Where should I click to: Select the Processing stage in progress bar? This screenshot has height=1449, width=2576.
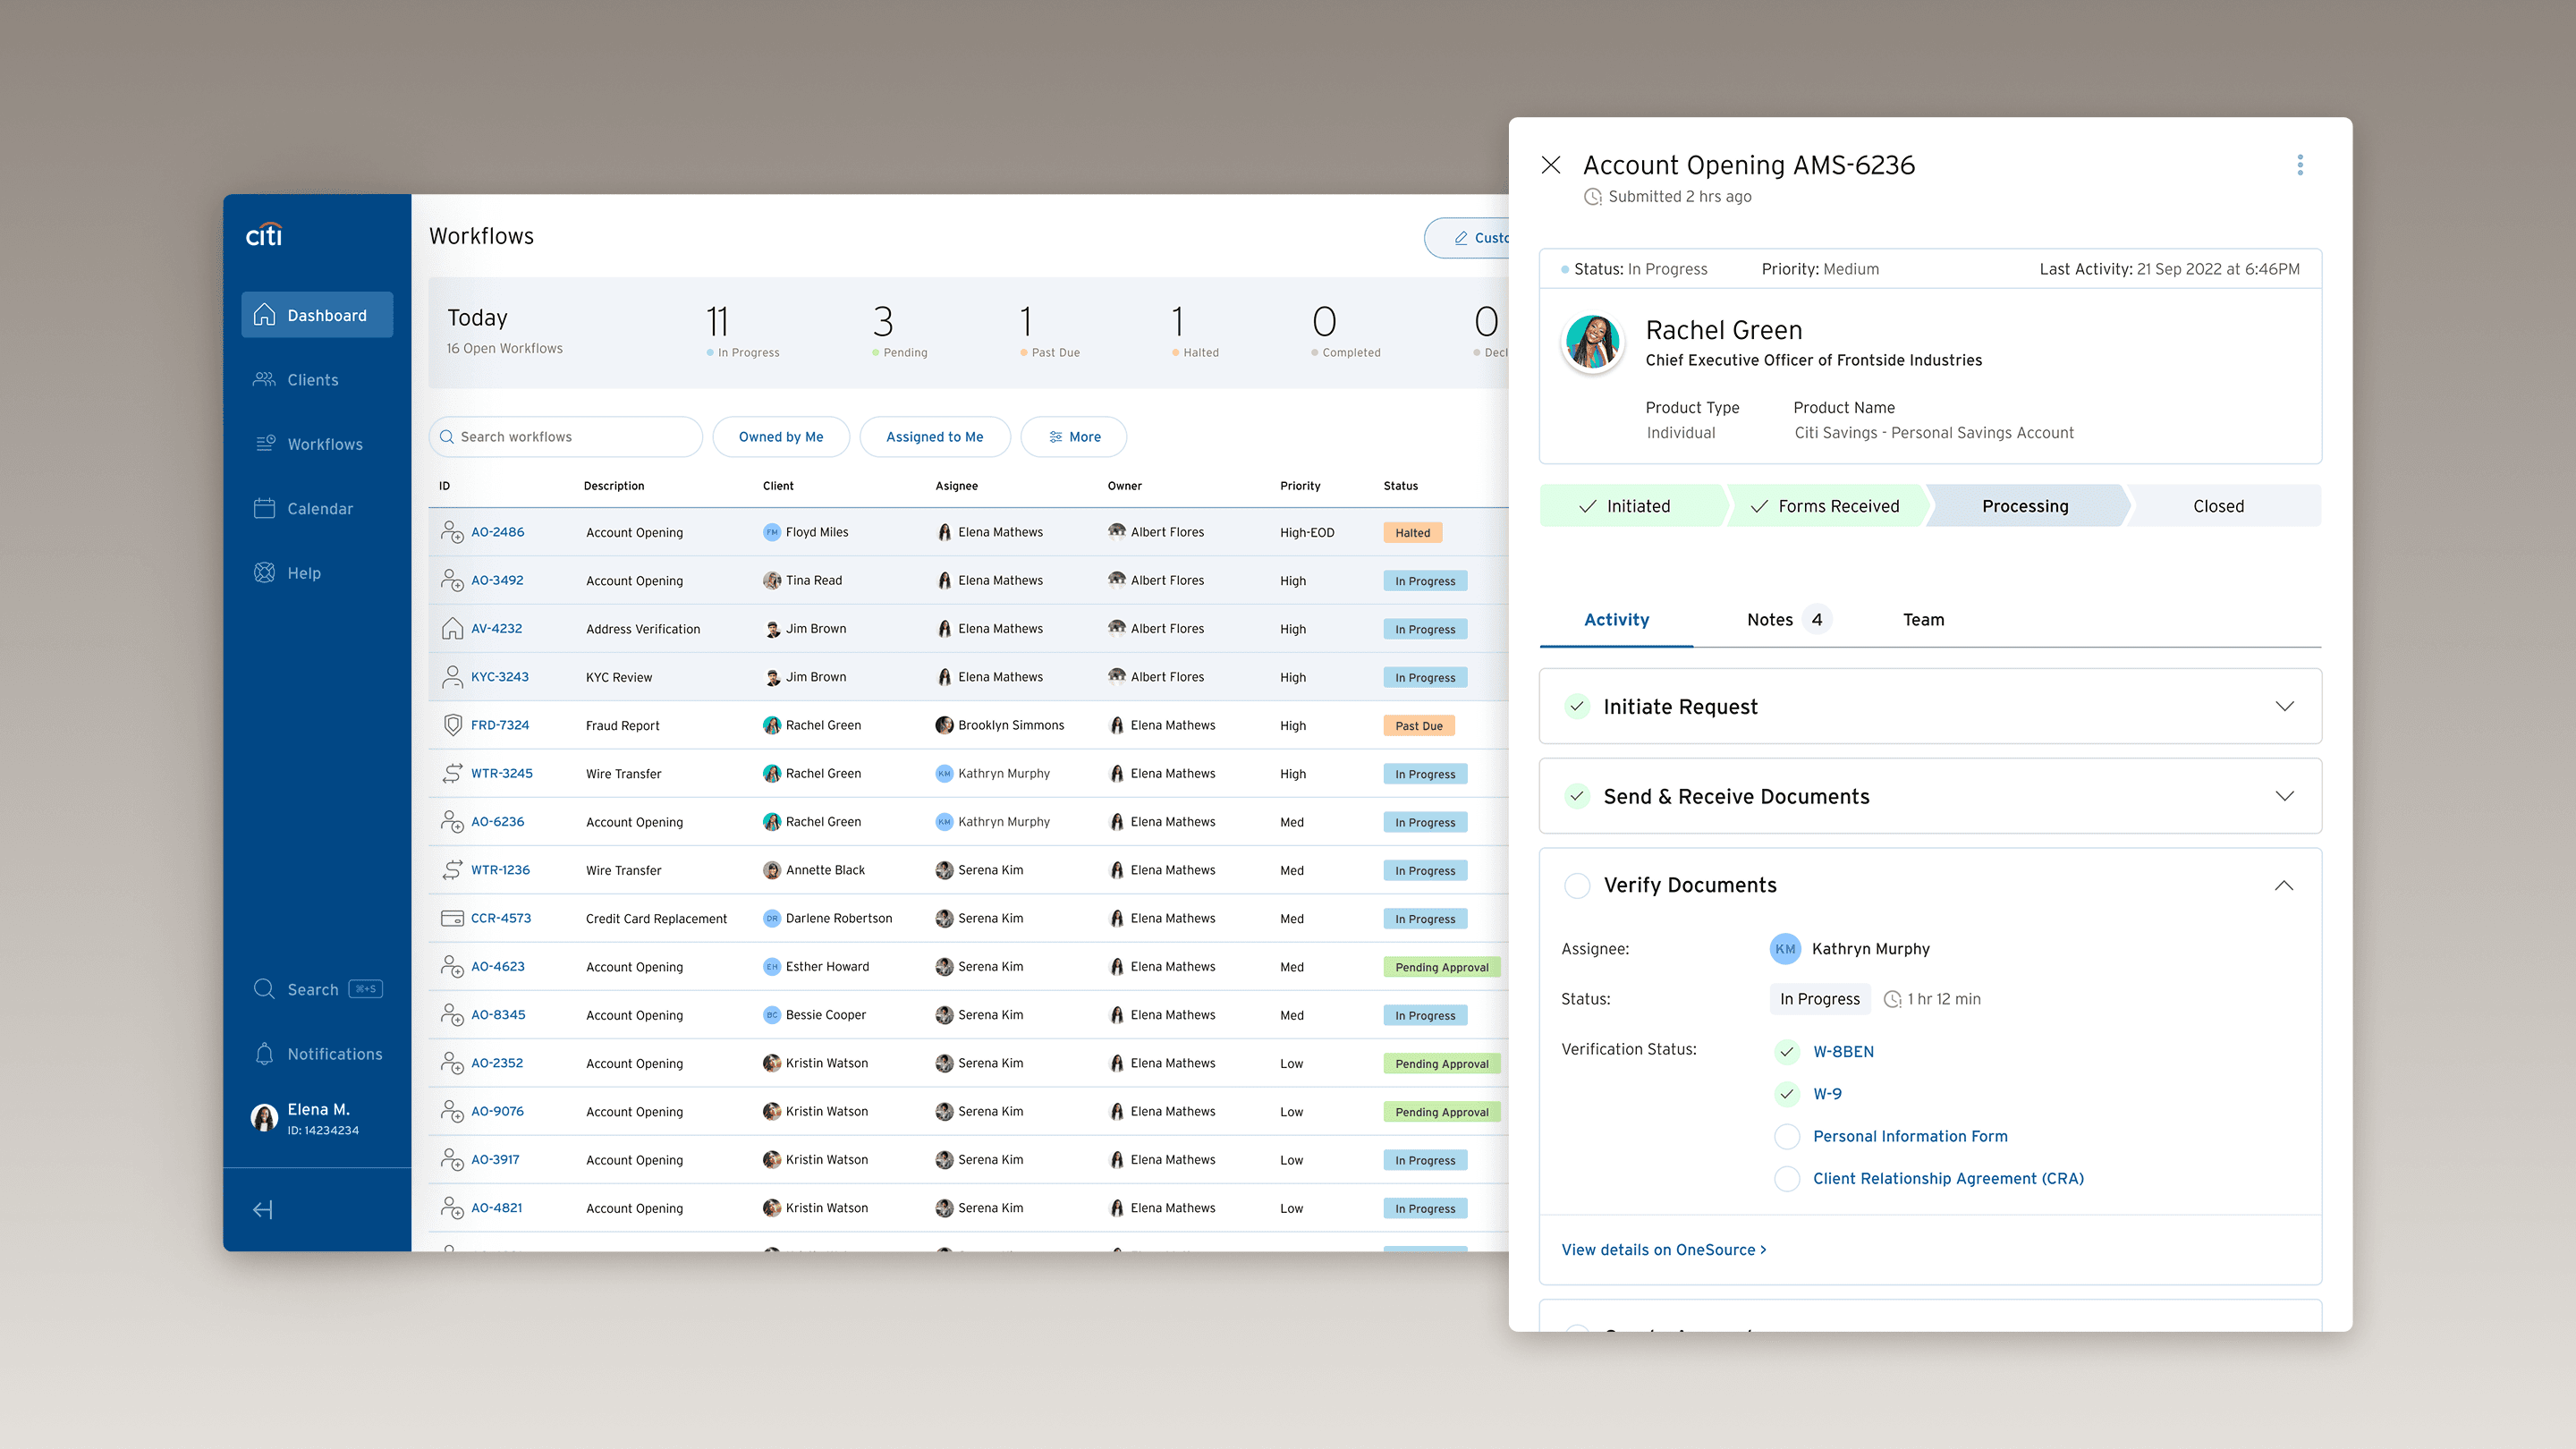(x=2024, y=506)
